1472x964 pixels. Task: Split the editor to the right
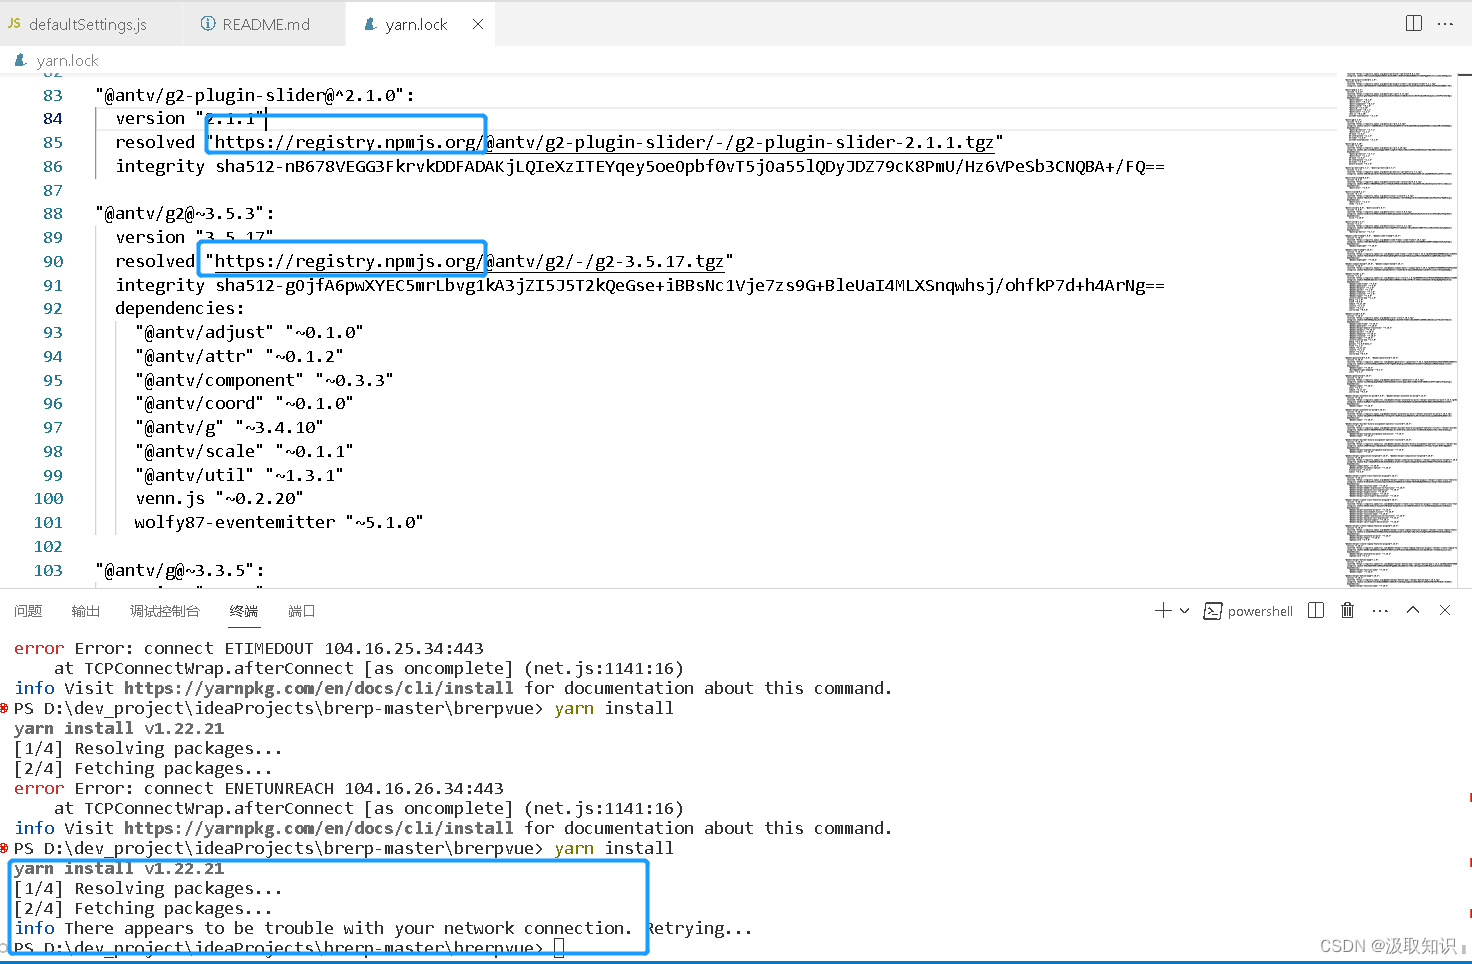[1414, 23]
